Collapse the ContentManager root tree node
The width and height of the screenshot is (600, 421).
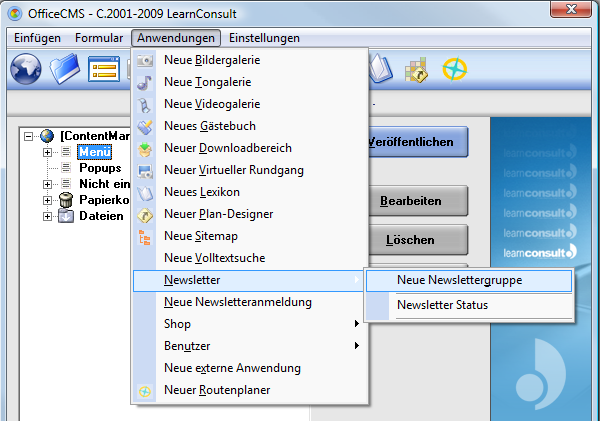(28, 136)
